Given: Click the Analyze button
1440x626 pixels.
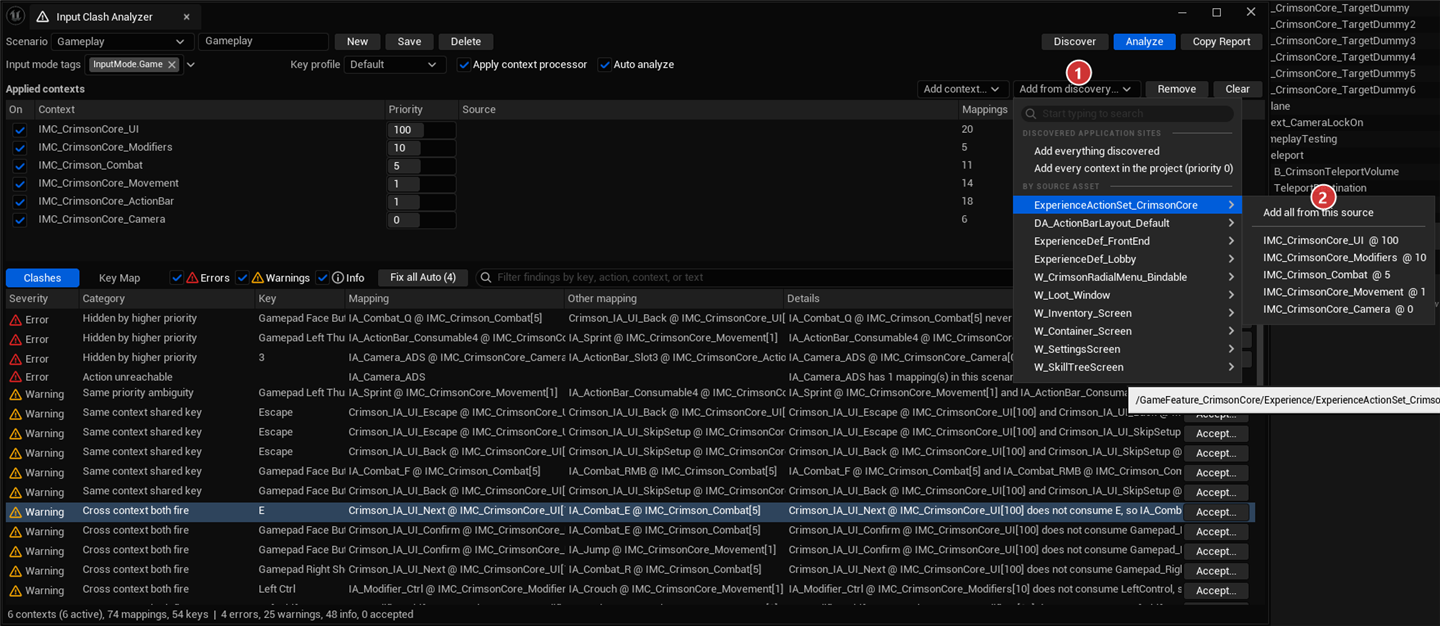Looking at the screenshot, I should [x=1144, y=42].
